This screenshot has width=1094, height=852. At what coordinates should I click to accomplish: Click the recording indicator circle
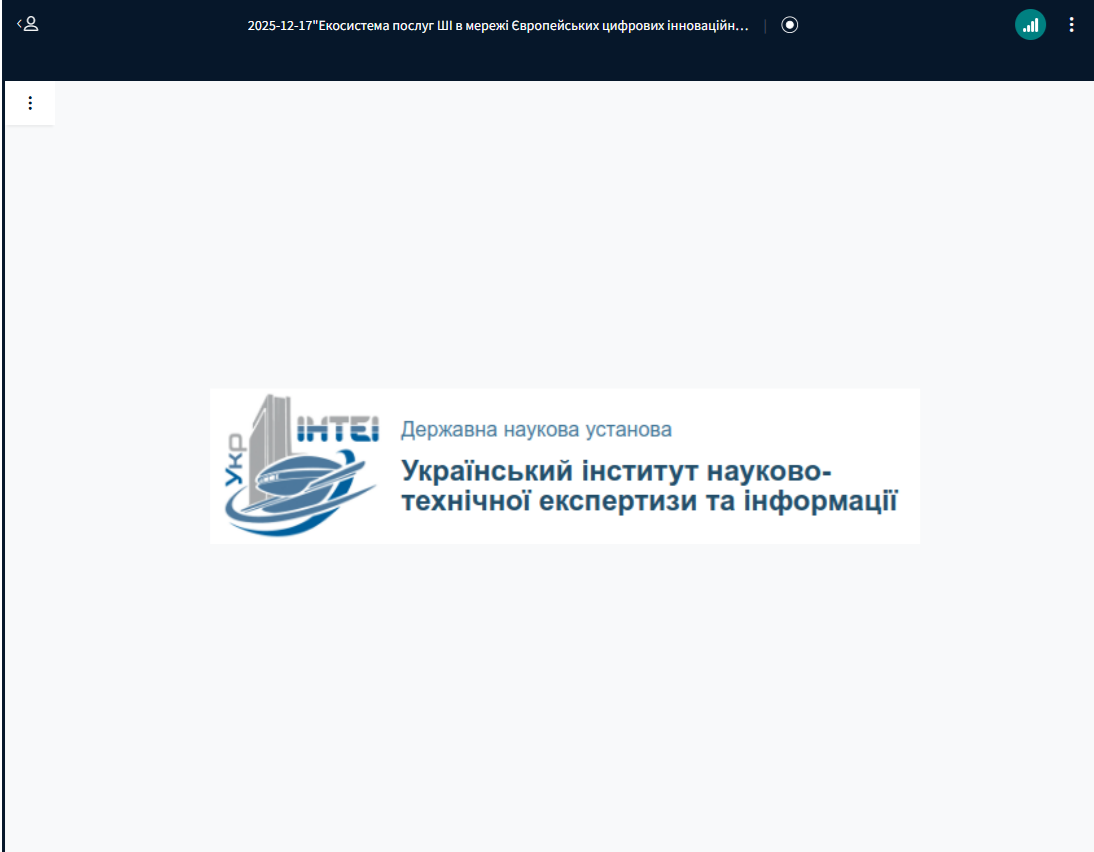pos(789,26)
